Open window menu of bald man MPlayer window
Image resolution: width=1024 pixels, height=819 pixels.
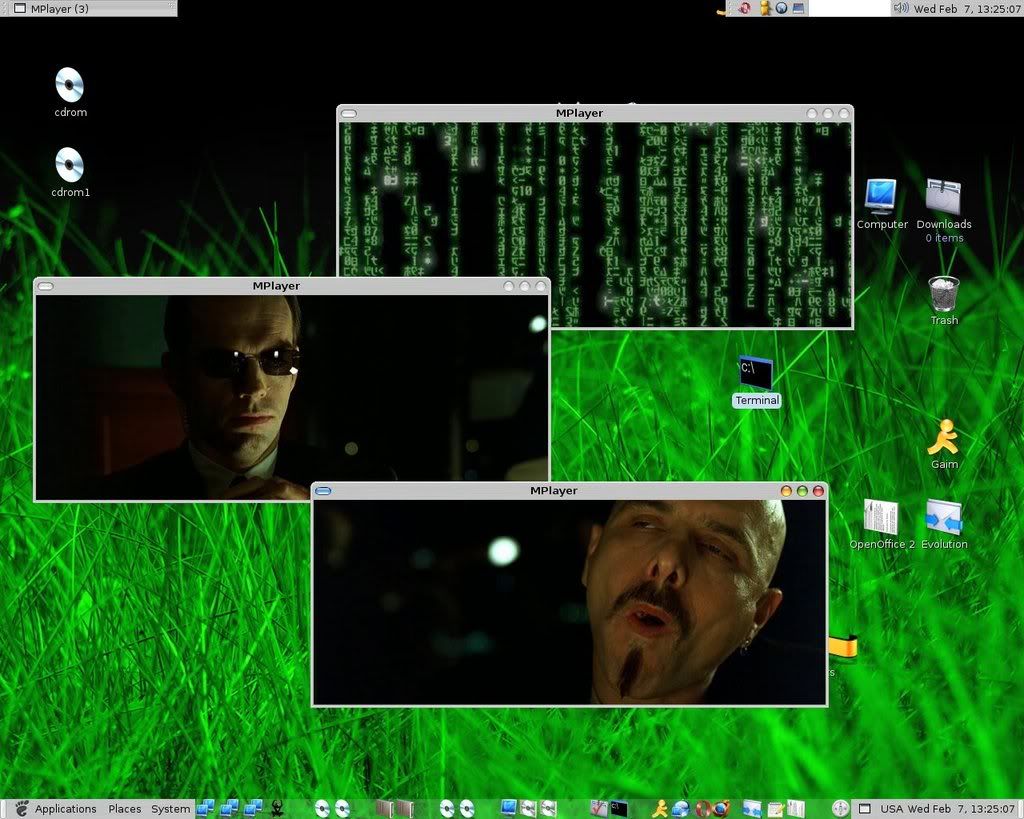coord(323,491)
